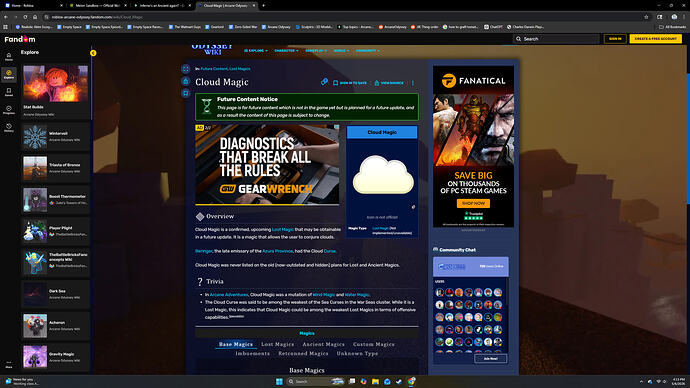The image size is (690, 388).
Task: Expand the Explore wiki navigation dropdown
Action: (256, 51)
